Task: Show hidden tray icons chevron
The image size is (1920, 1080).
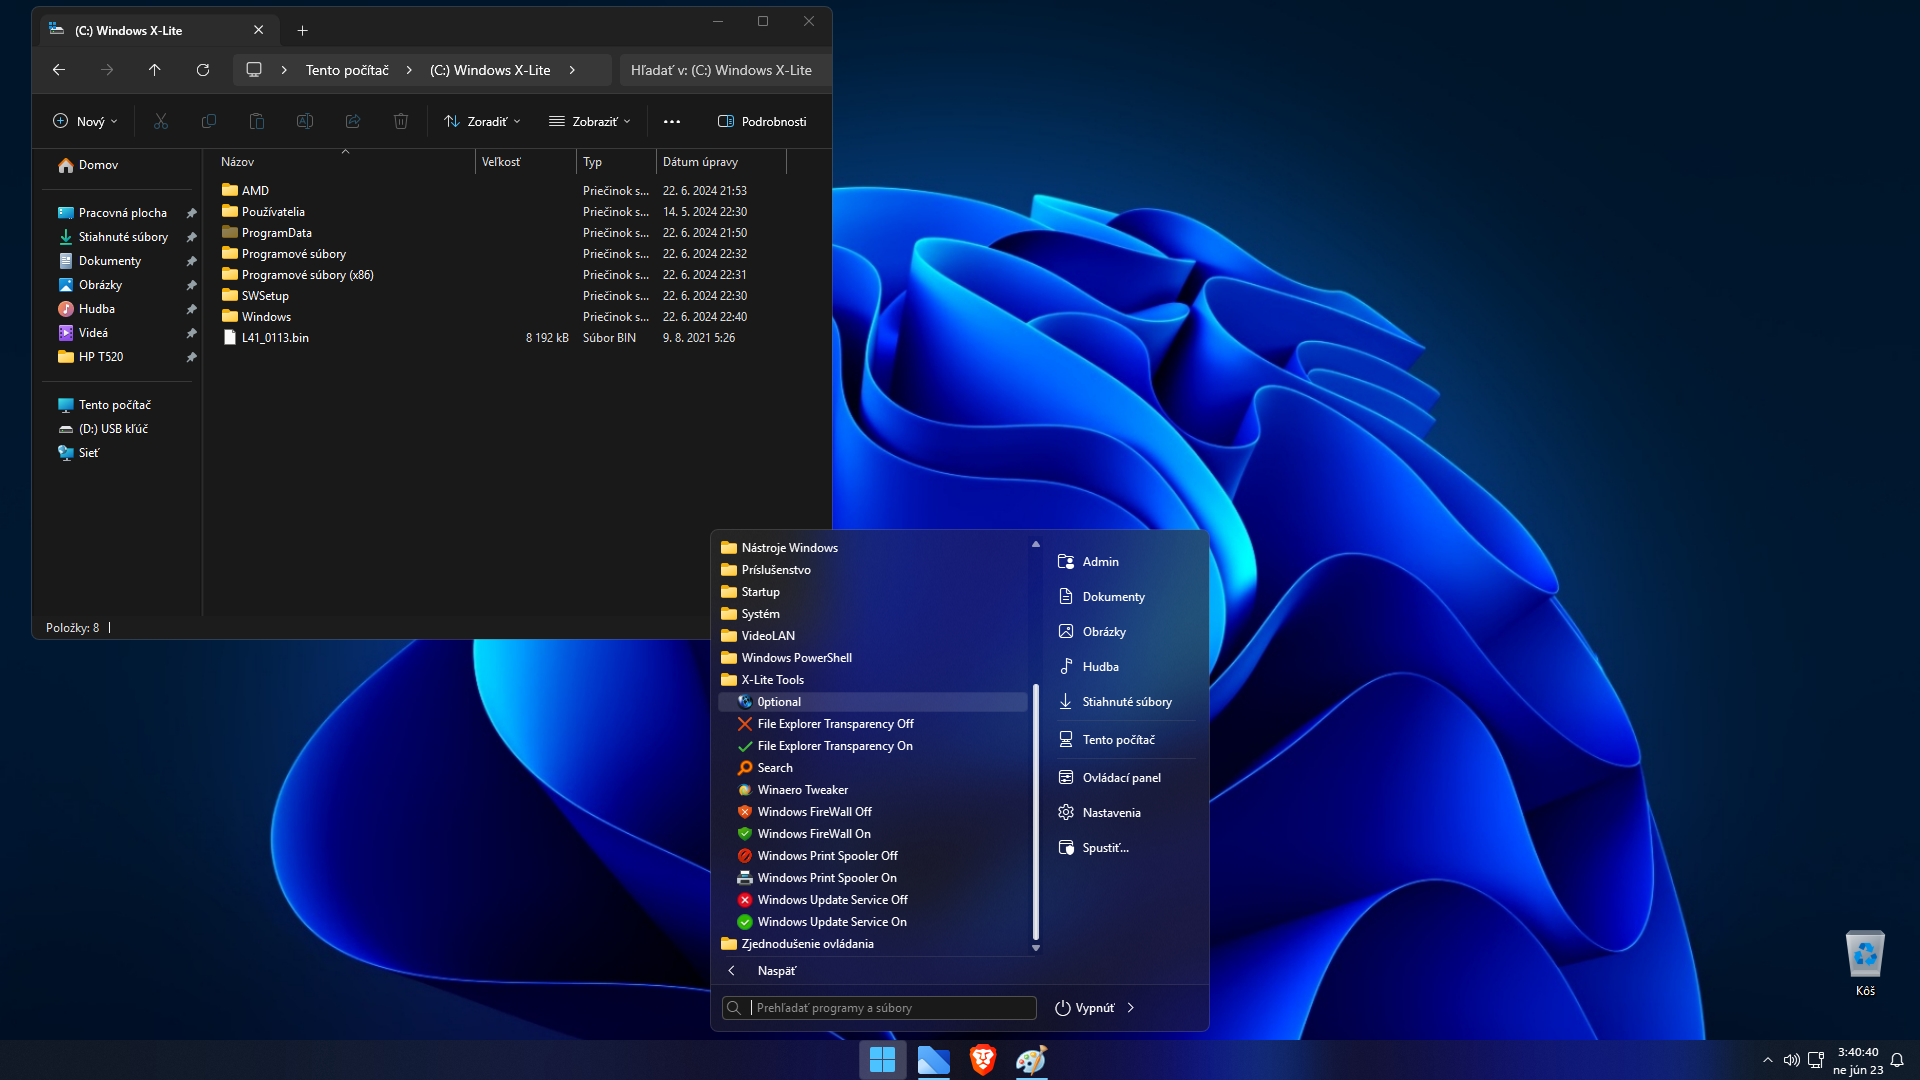Action: click(x=1768, y=1060)
